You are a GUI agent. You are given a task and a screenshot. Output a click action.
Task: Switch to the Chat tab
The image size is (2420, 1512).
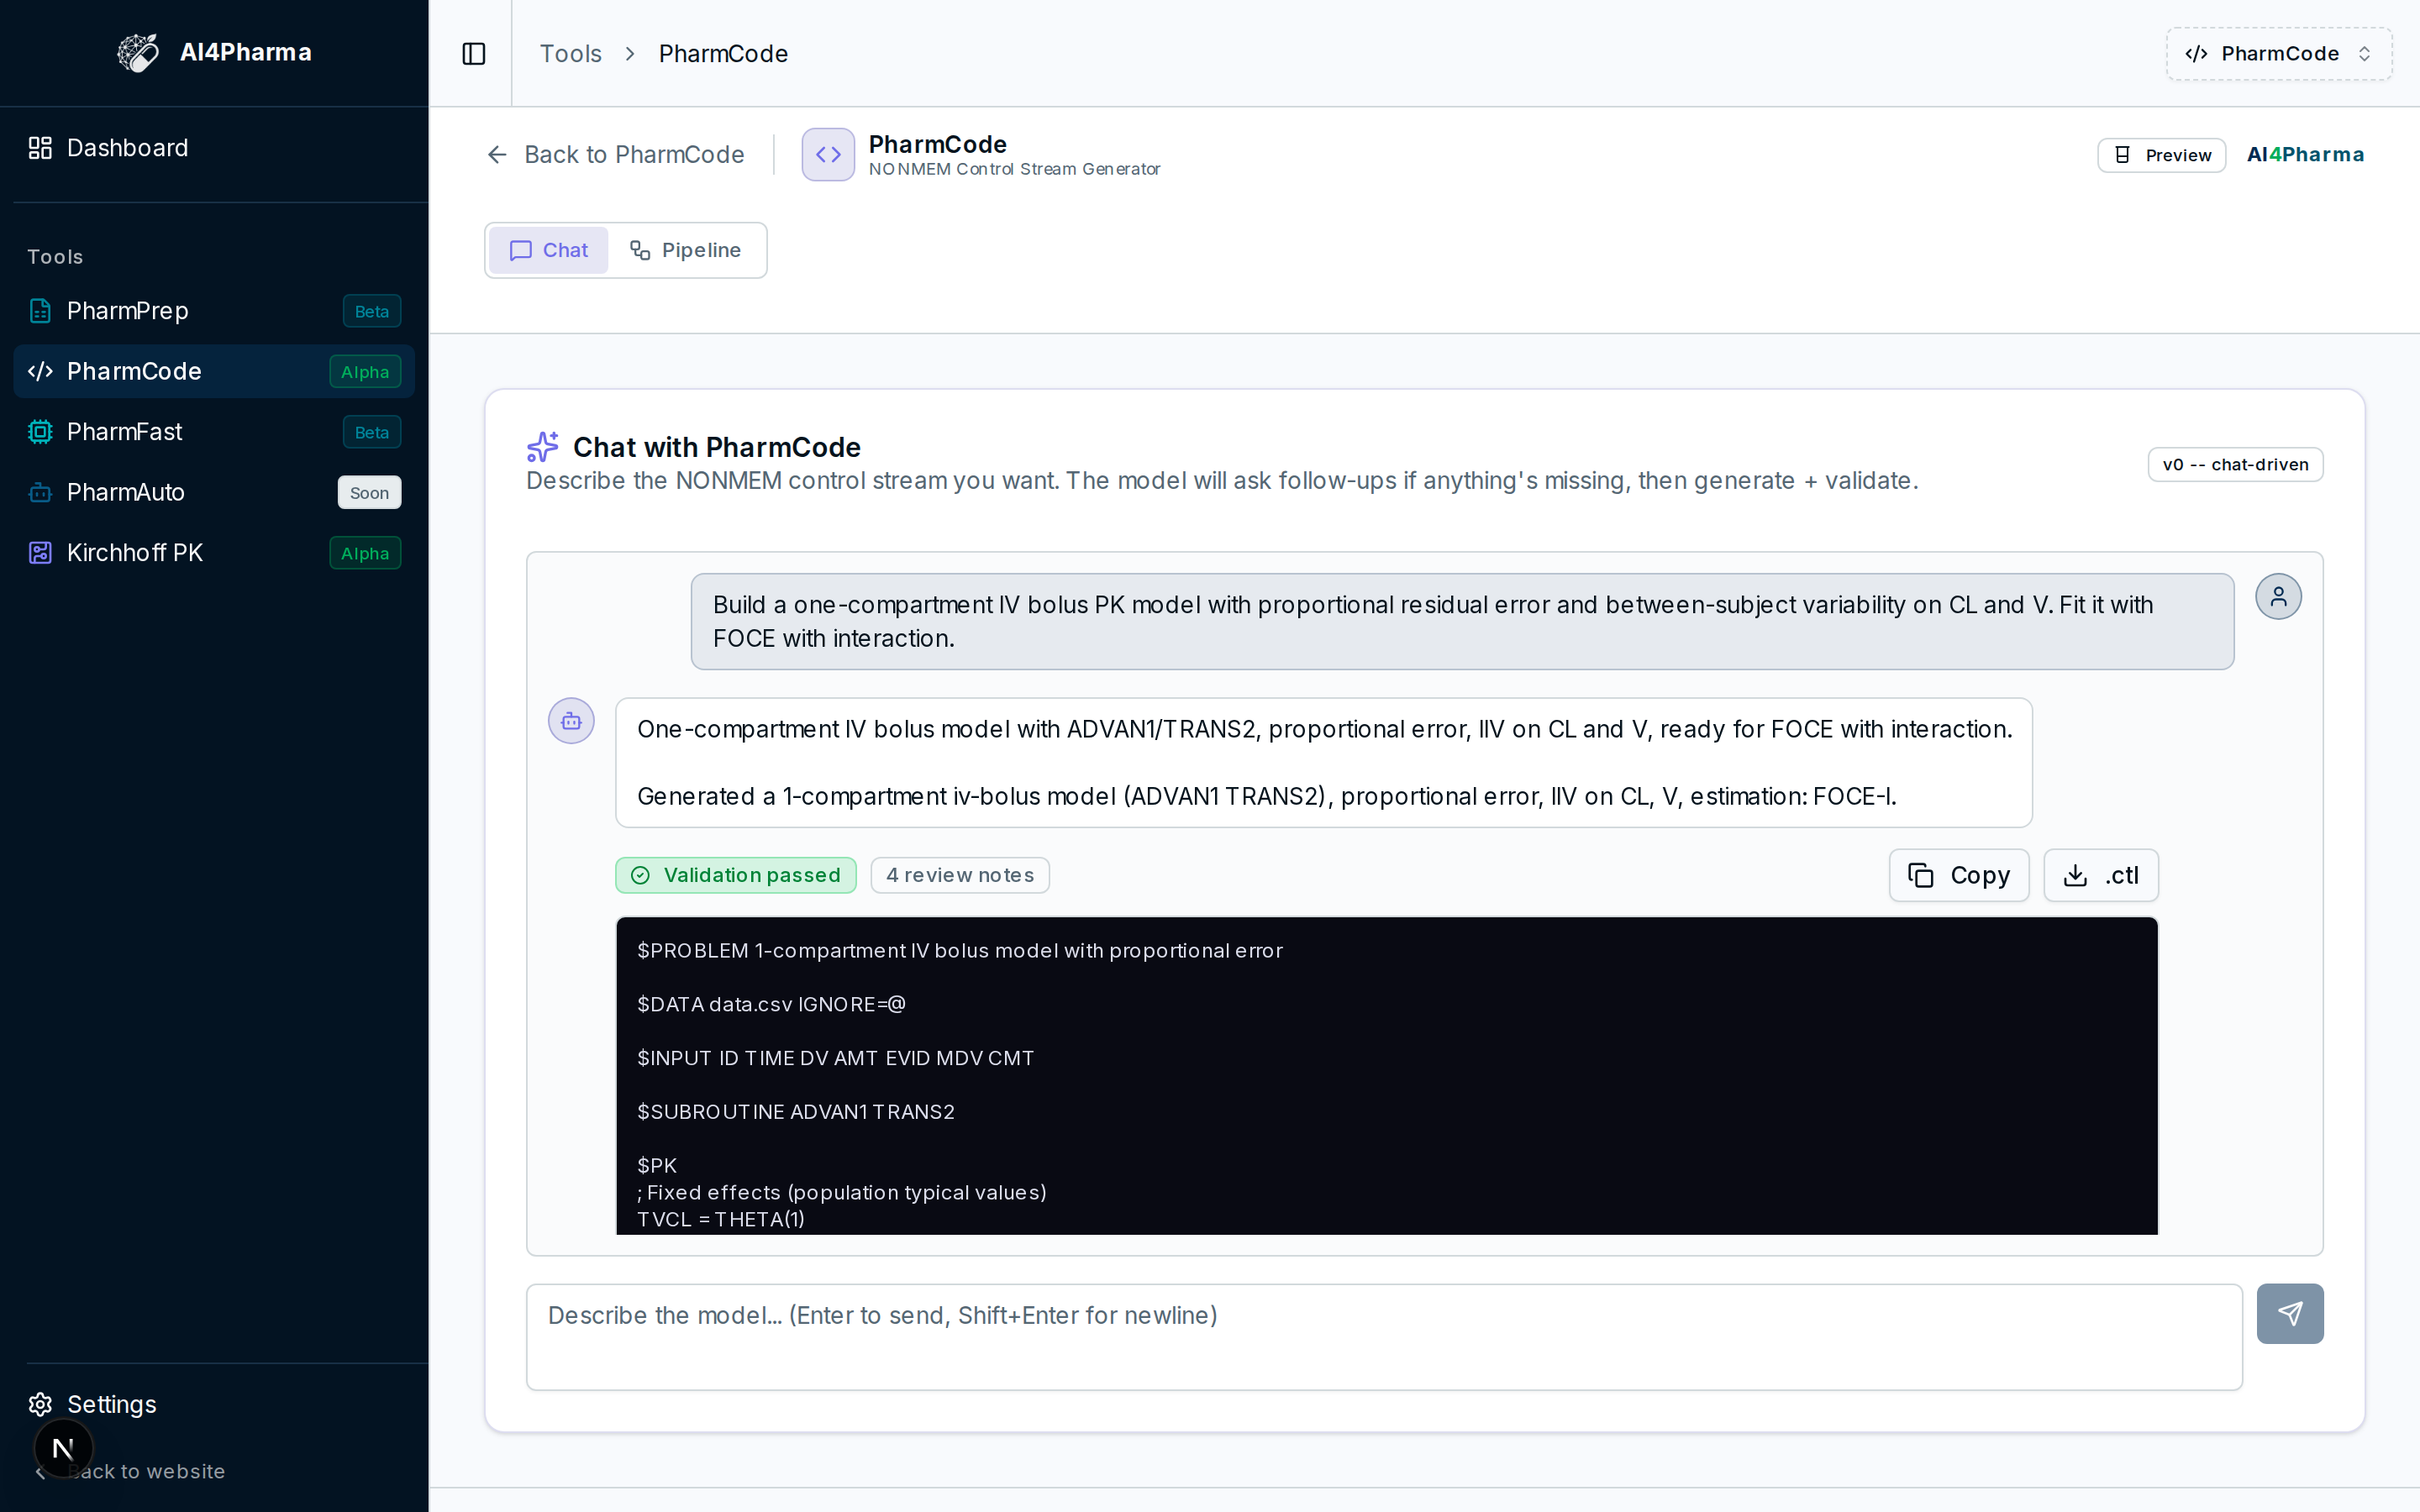548,250
